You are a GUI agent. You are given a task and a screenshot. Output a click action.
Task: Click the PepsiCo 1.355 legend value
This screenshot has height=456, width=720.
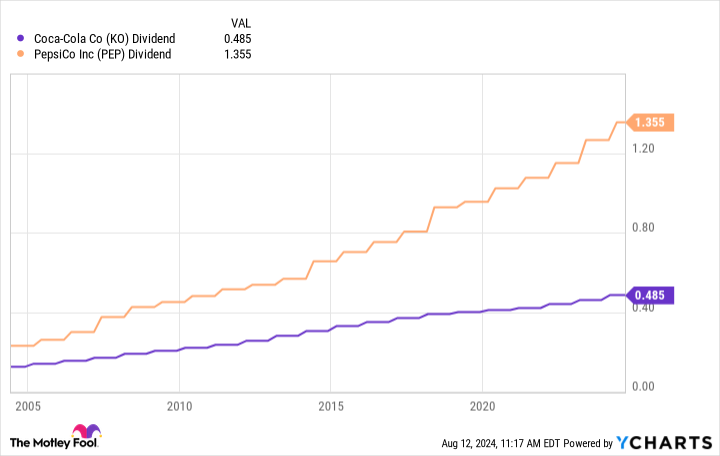[237, 54]
